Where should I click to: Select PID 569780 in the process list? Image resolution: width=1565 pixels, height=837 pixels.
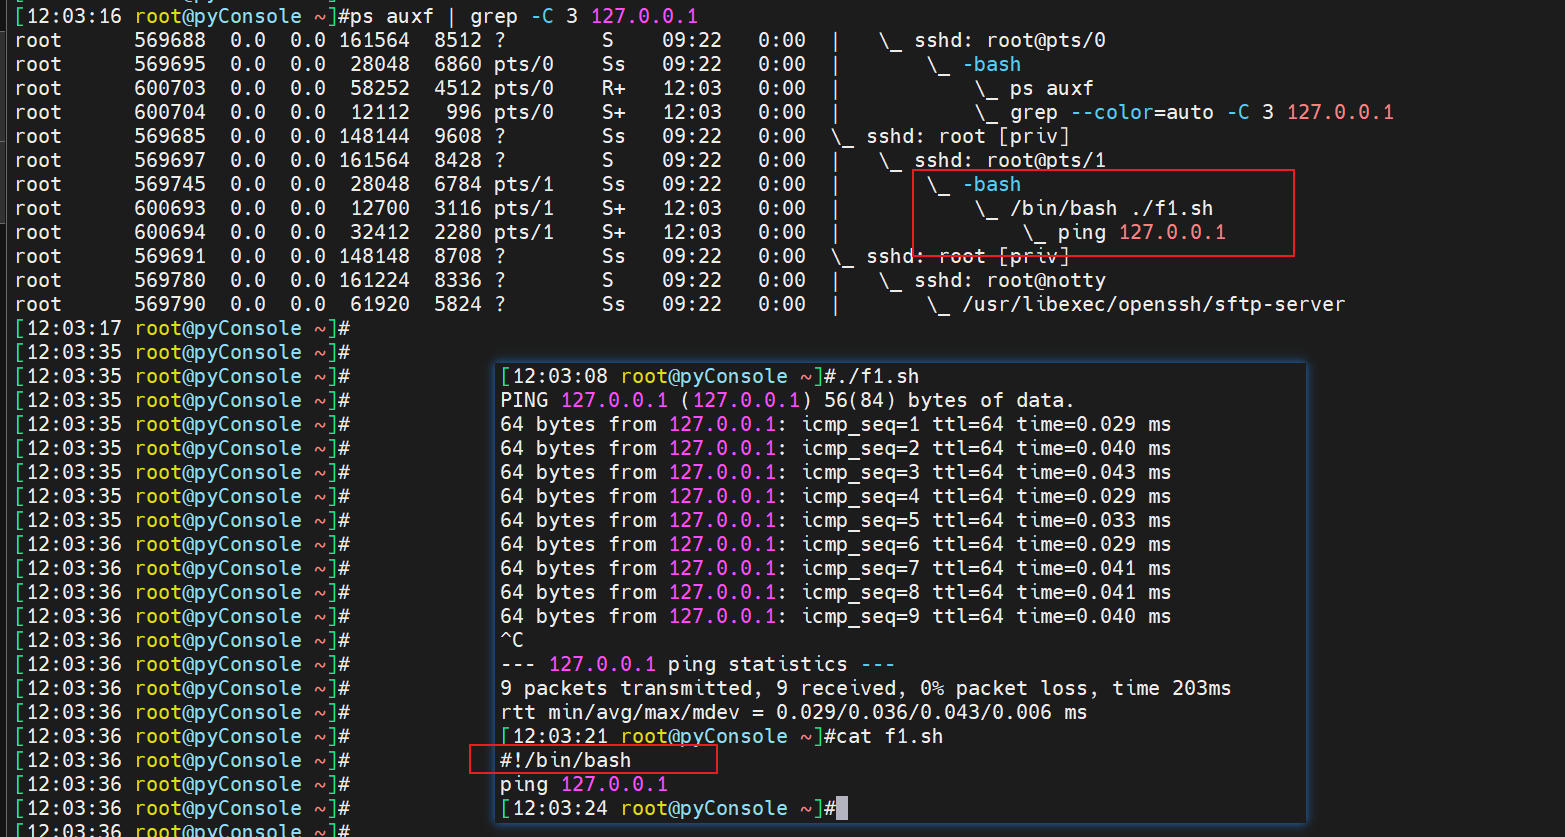point(170,280)
